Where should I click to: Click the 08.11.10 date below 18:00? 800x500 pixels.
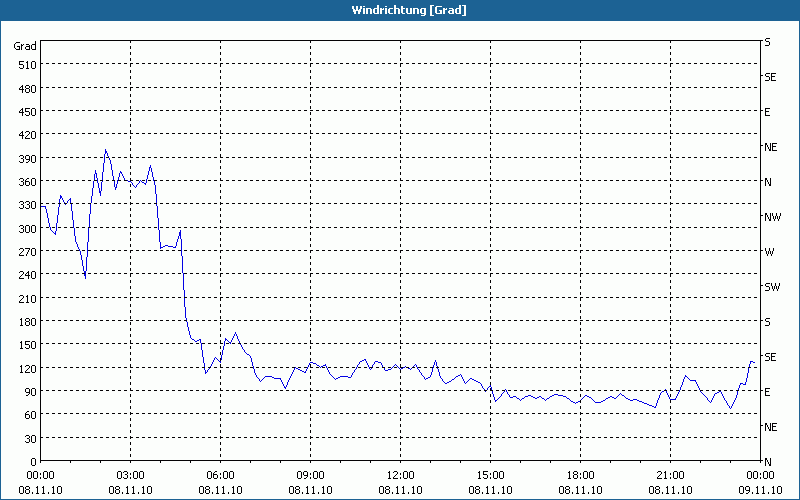580,490
